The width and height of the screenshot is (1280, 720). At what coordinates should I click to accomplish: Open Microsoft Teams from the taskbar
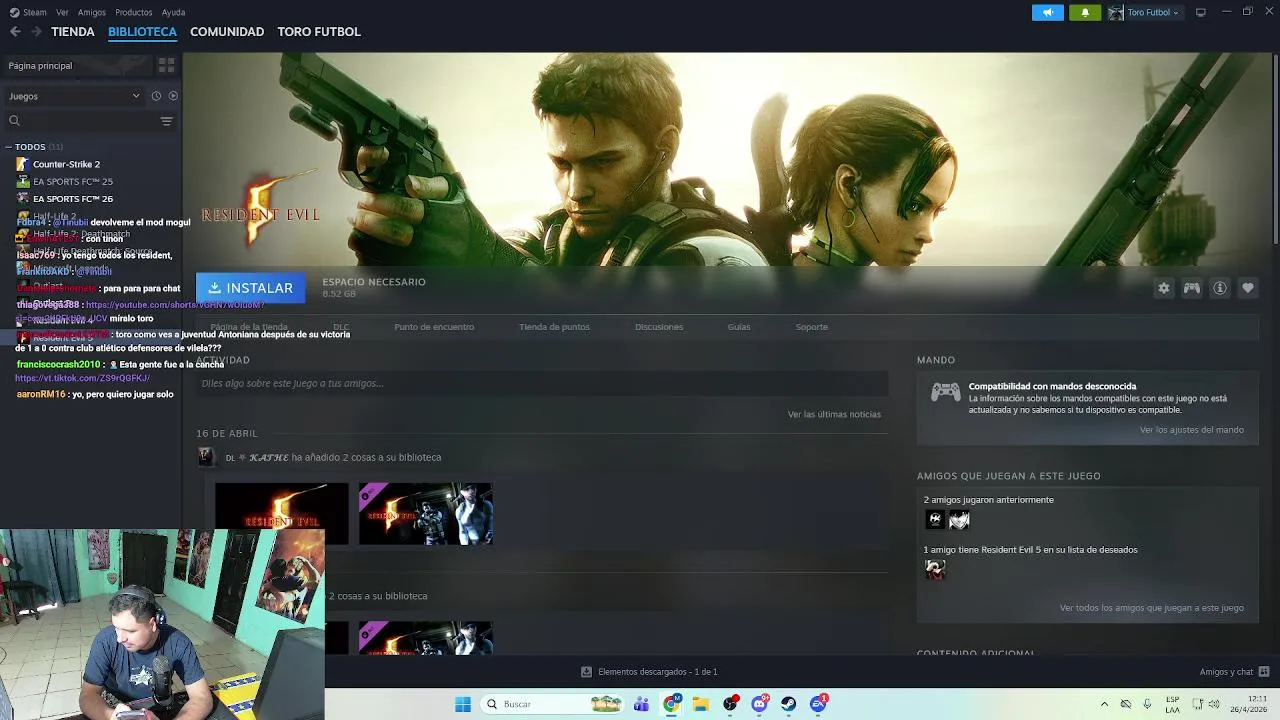pyautogui.click(x=642, y=704)
